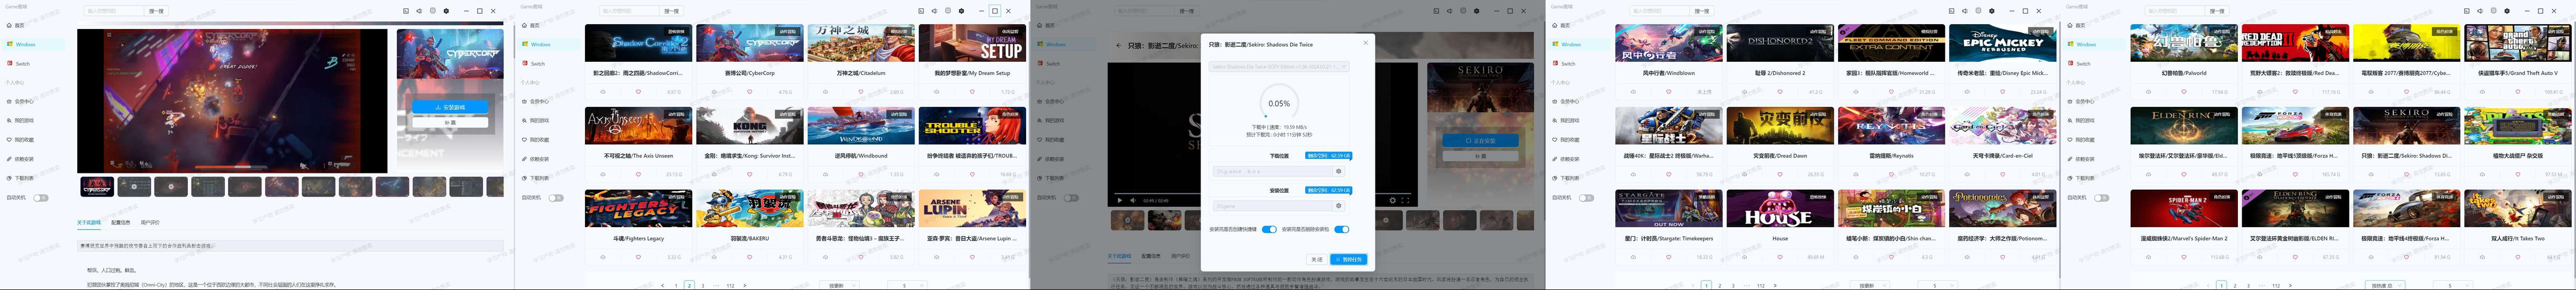
Task: Click heart under Windbound card
Action: [x=861, y=175]
